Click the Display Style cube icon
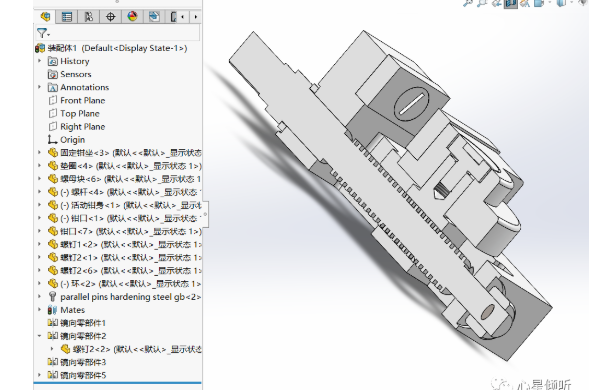This screenshot has width=613, height=390. point(561,3)
